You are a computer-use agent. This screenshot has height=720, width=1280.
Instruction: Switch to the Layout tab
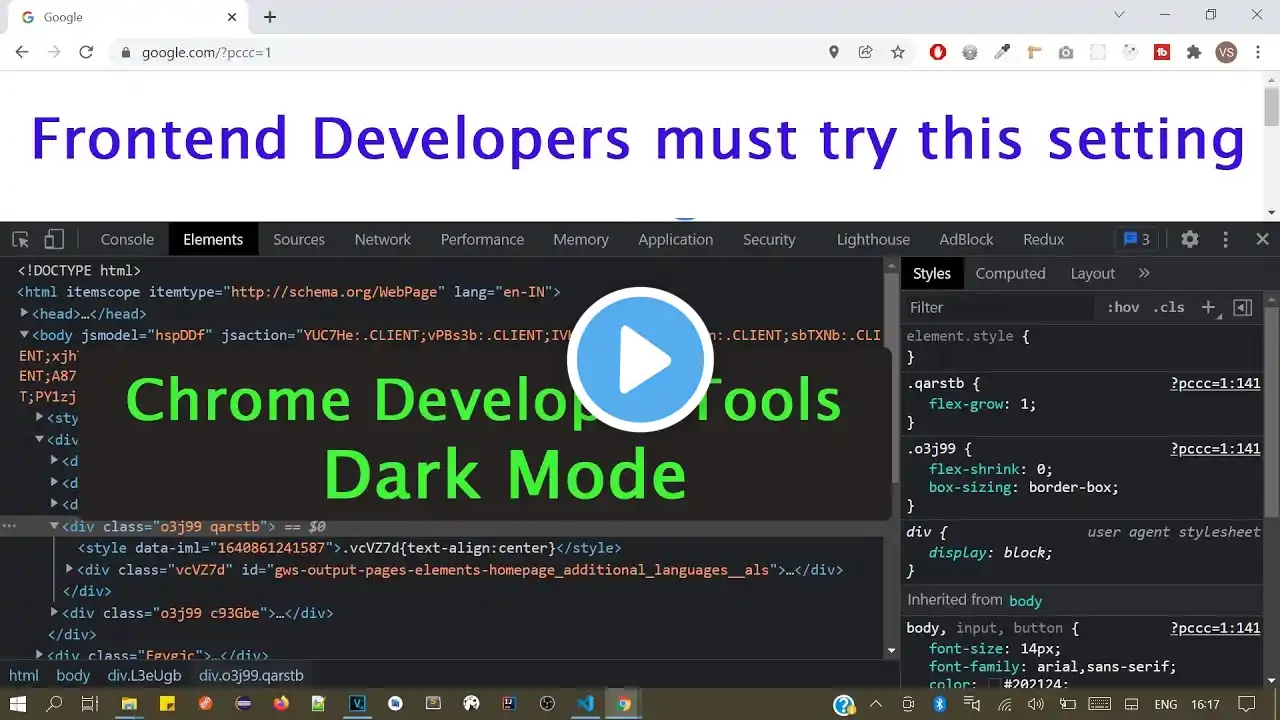1093,273
